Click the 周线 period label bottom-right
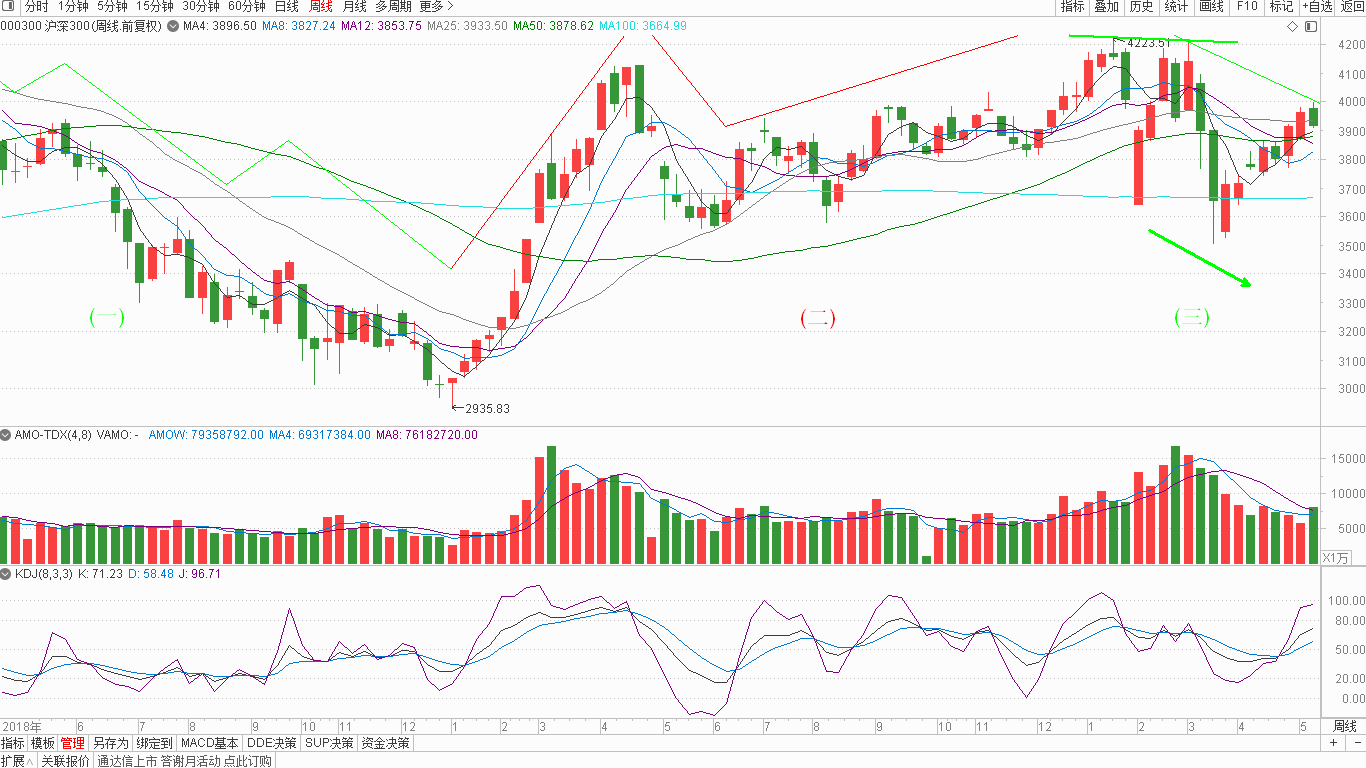This screenshot has width=1366, height=768. tap(1345, 726)
